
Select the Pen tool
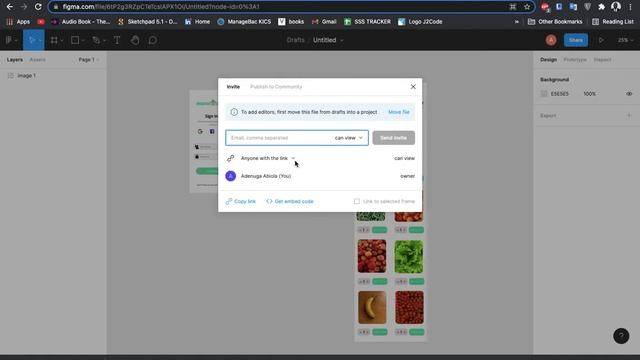[x=96, y=40]
